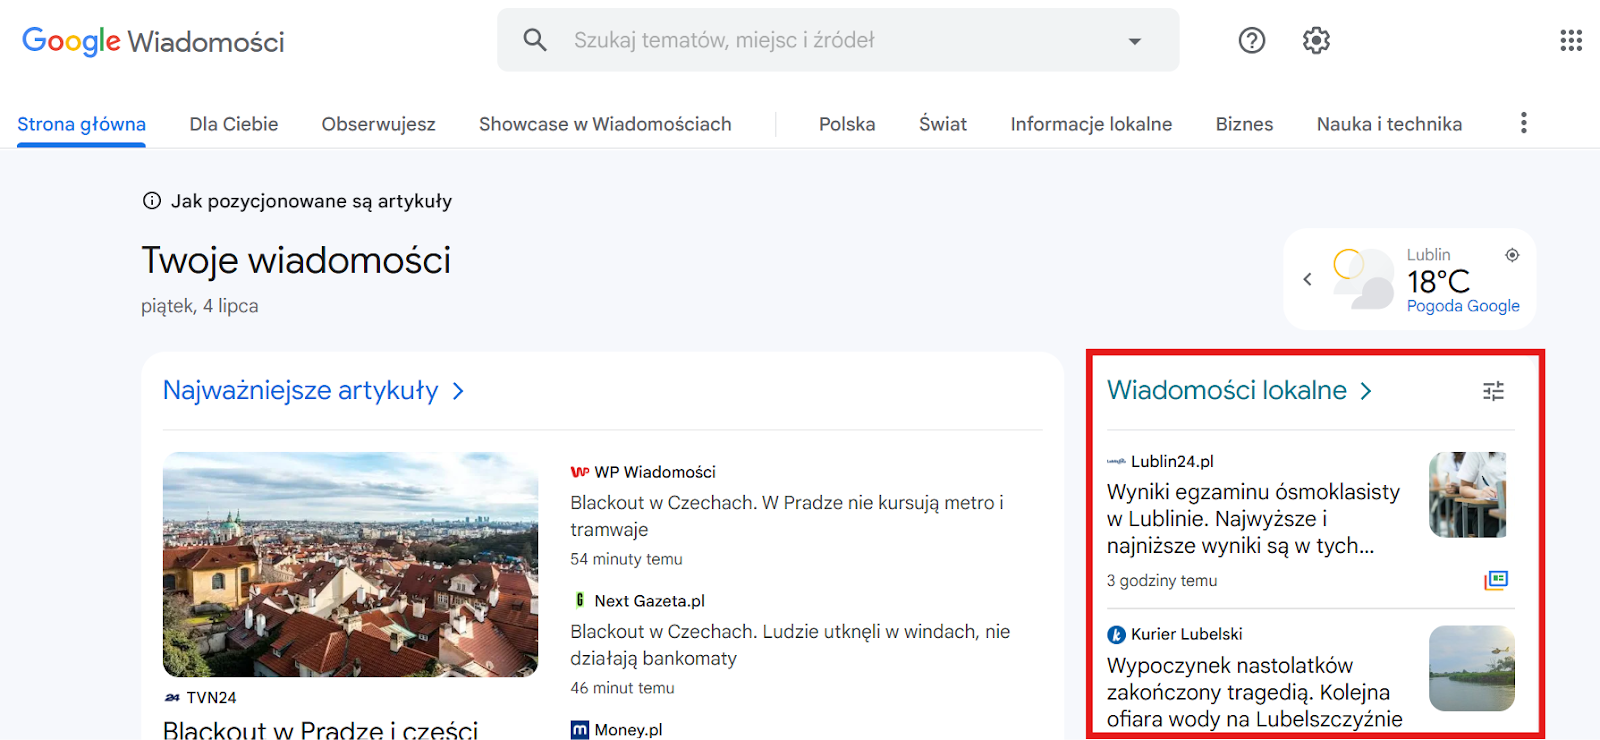
Task: Open TVN24 headline Blackout w Pradze
Action: pos(320,730)
